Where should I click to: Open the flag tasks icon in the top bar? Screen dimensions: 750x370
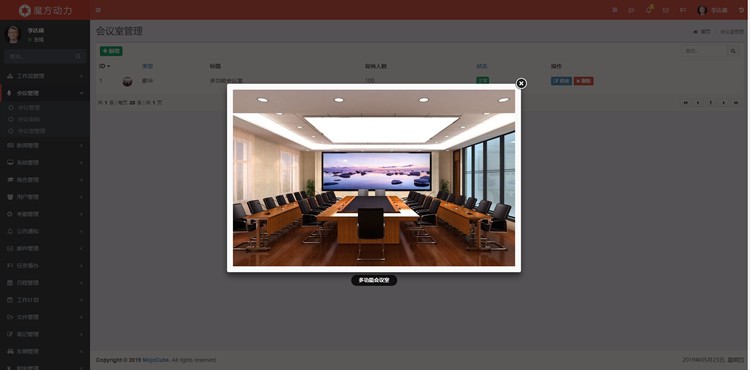click(x=683, y=10)
